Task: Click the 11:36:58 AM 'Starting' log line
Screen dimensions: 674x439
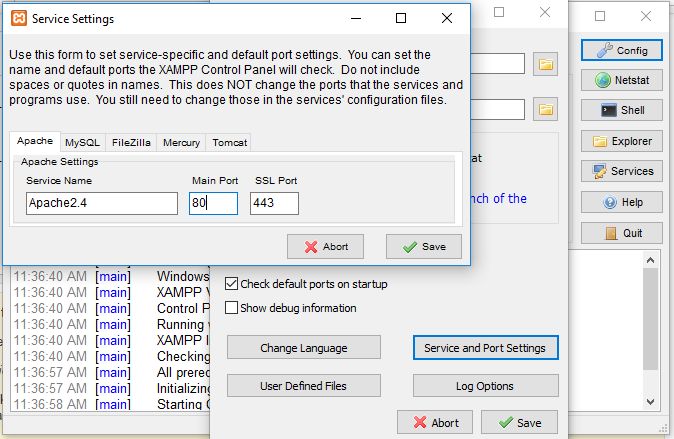Action: point(111,404)
